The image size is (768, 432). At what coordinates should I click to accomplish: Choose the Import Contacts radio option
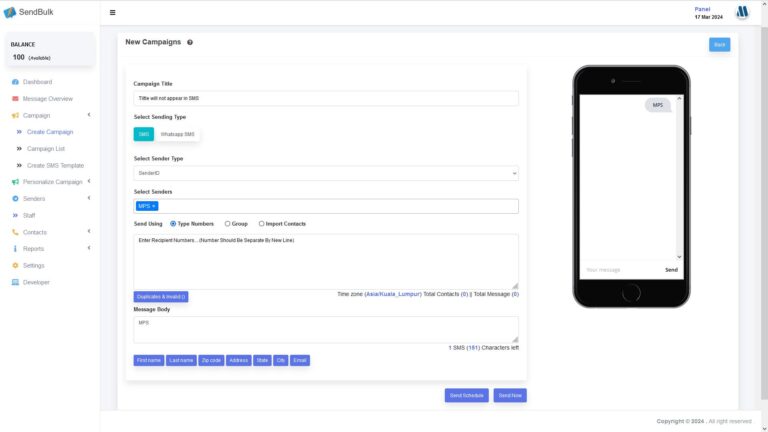262,224
